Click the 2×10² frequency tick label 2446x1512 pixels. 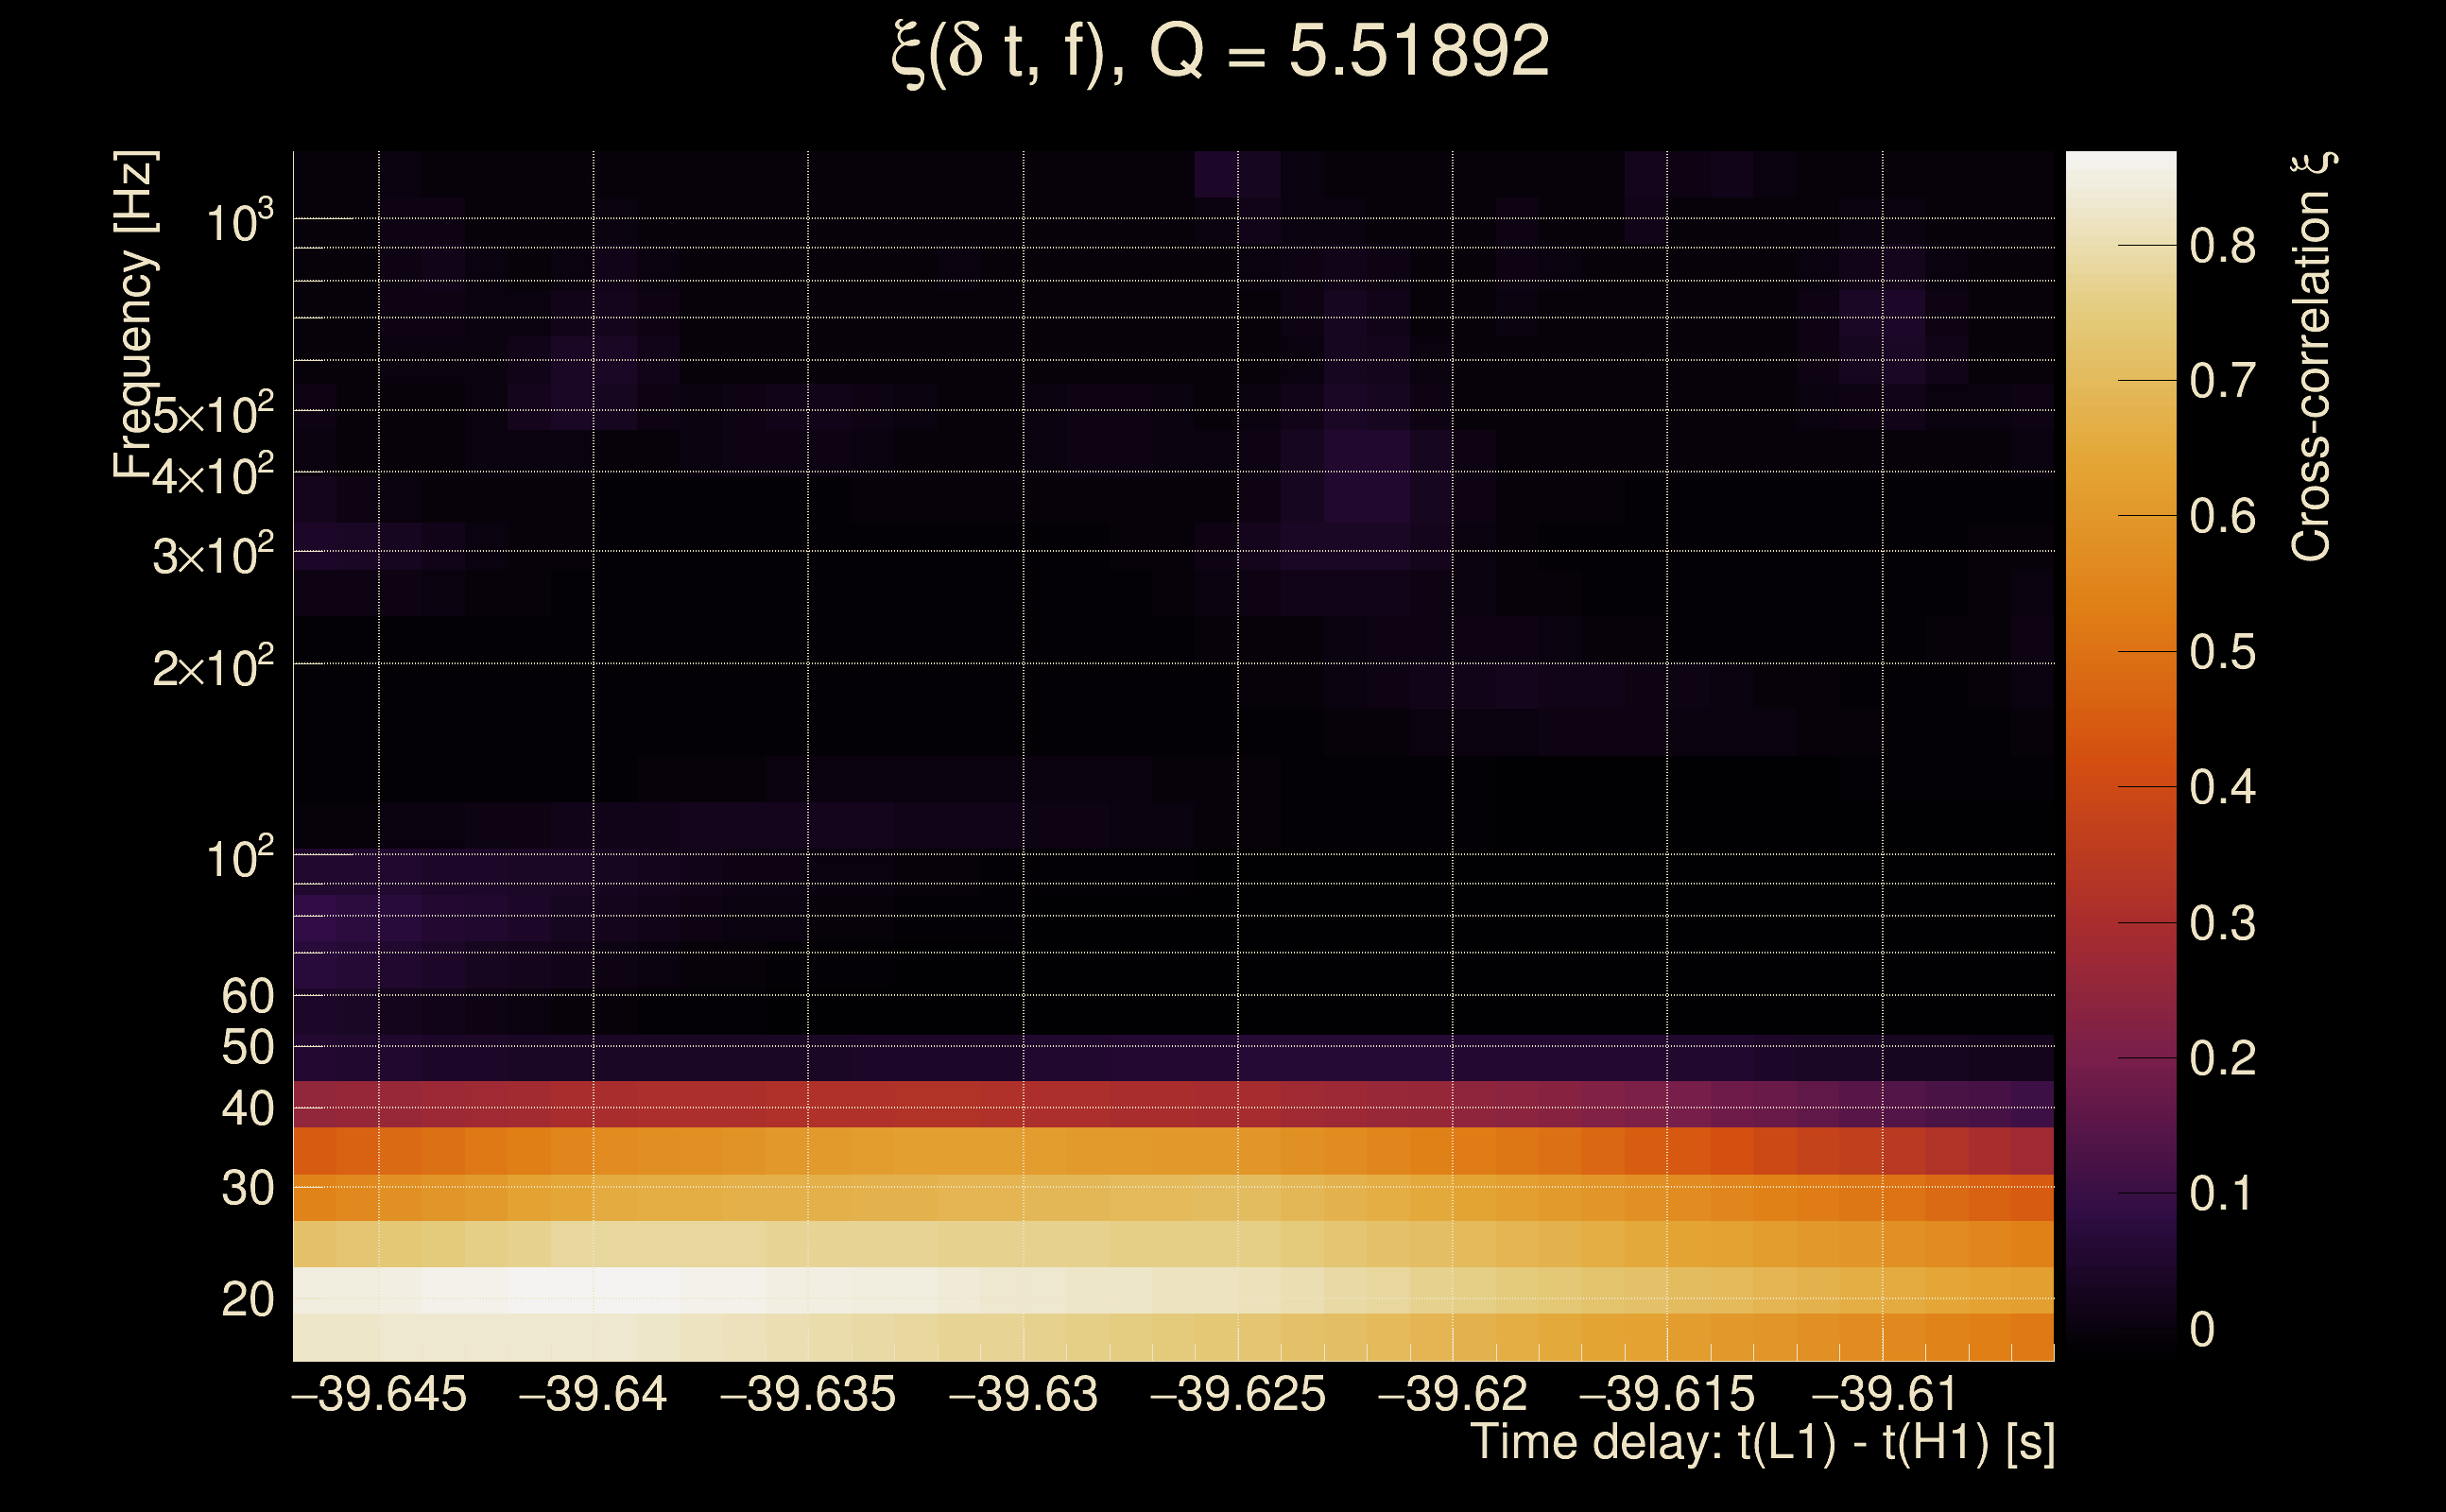coord(212,667)
